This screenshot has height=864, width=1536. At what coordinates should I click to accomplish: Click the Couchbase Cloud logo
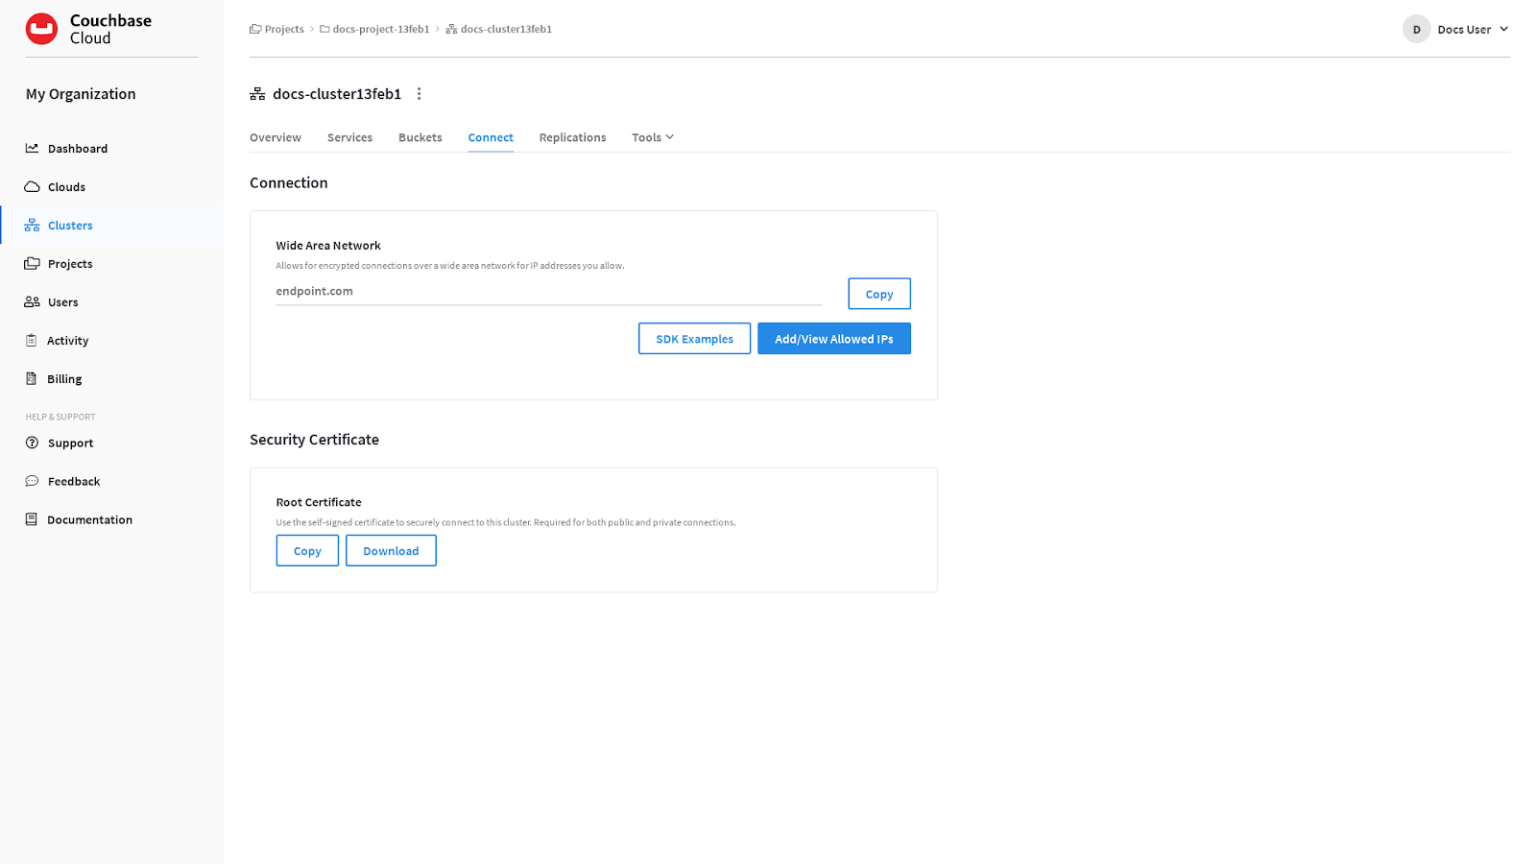tap(85, 28)
